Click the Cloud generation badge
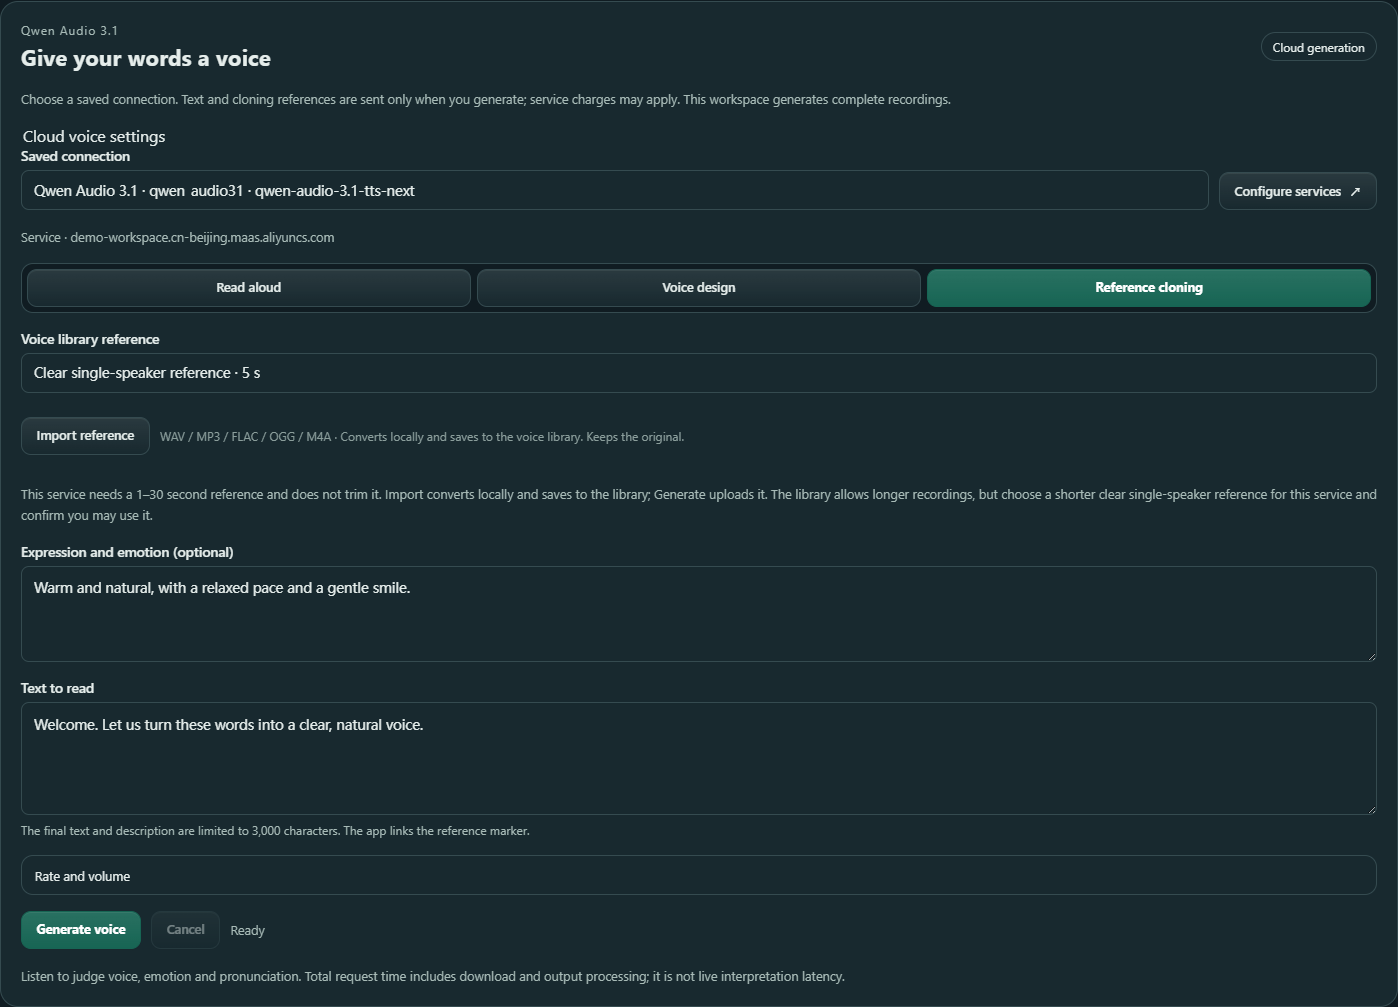Viewport: 1398px width, 1007px height. (1318, 48)
